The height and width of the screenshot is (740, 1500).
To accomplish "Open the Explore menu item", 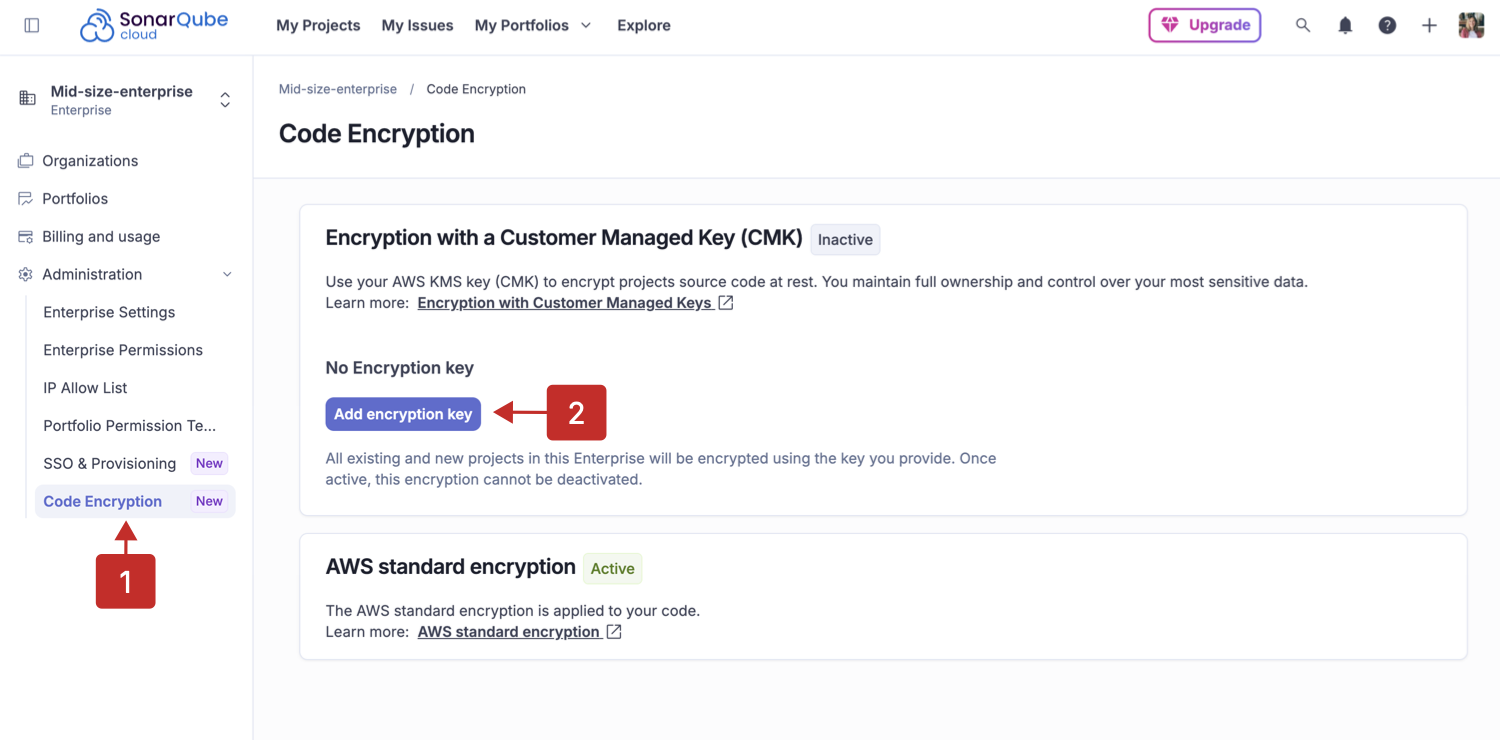I will tap(644, 25).
